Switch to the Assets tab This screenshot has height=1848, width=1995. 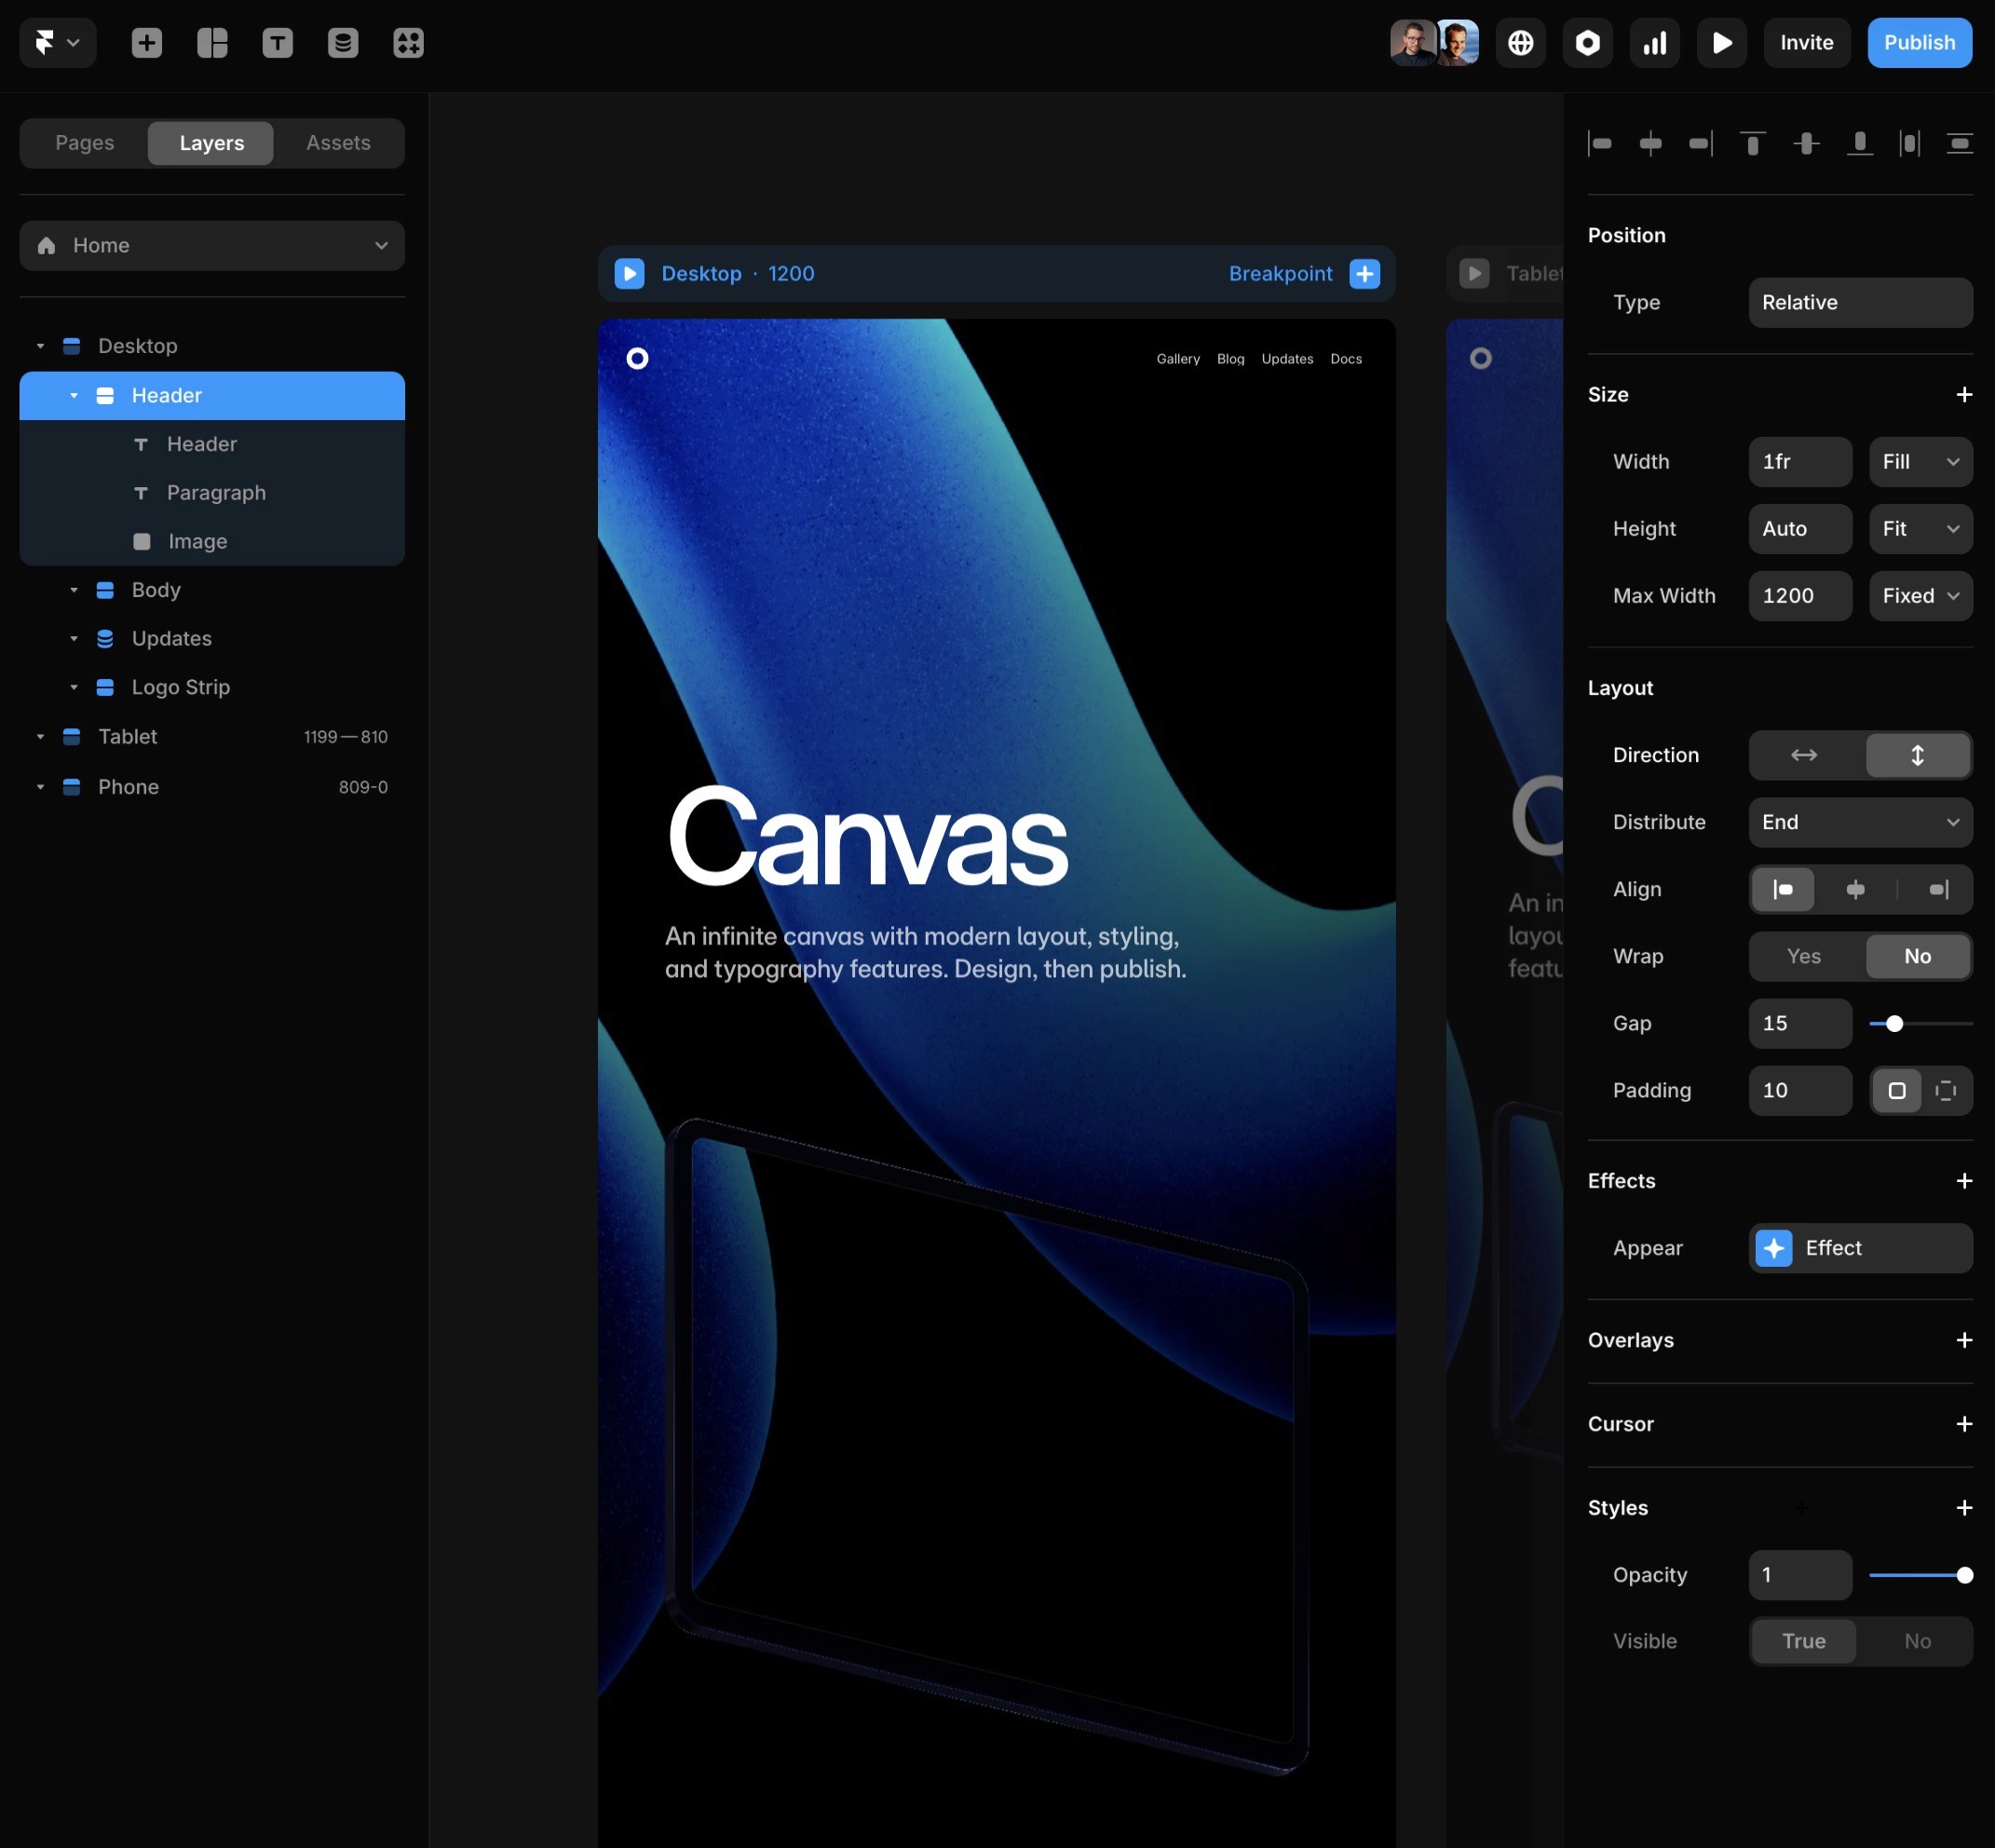tap(338, 143)
